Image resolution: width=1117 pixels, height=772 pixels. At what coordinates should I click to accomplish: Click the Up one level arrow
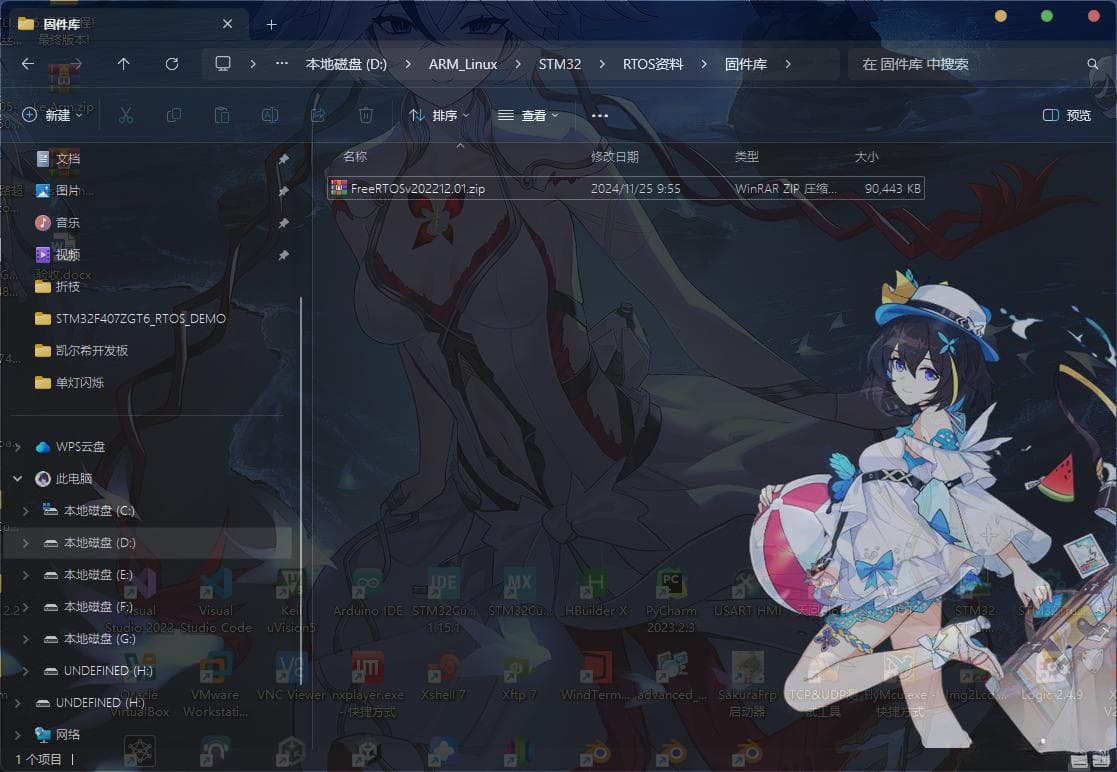point(123,64)
